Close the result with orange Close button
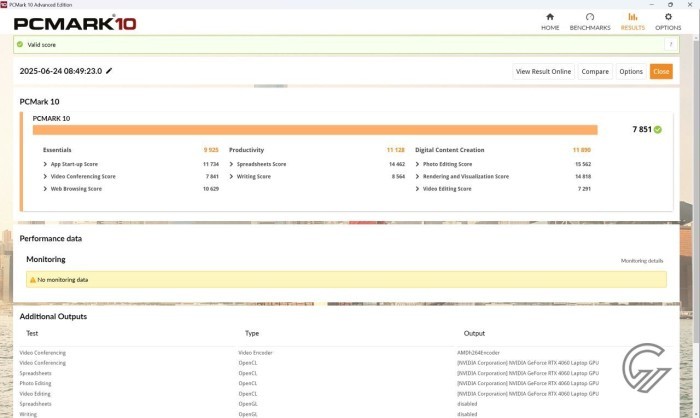This screenshot has height=418, width=700. [x=661, y=71]
